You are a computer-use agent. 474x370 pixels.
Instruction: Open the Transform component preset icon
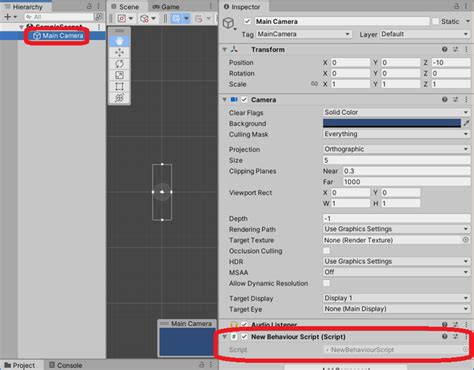456,49
